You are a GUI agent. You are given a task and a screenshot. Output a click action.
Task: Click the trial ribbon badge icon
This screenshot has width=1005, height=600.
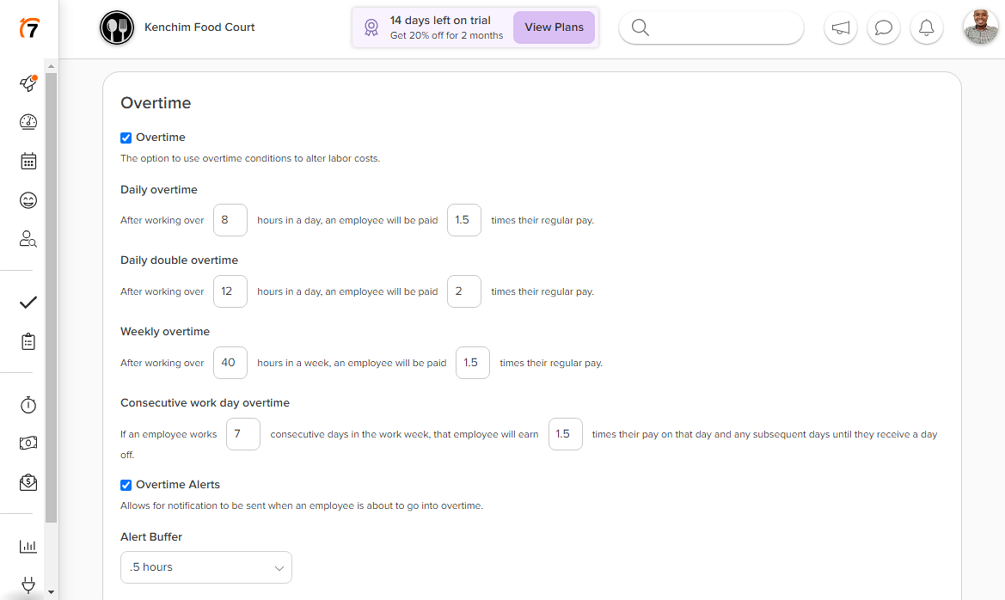(x=371, y=28)
